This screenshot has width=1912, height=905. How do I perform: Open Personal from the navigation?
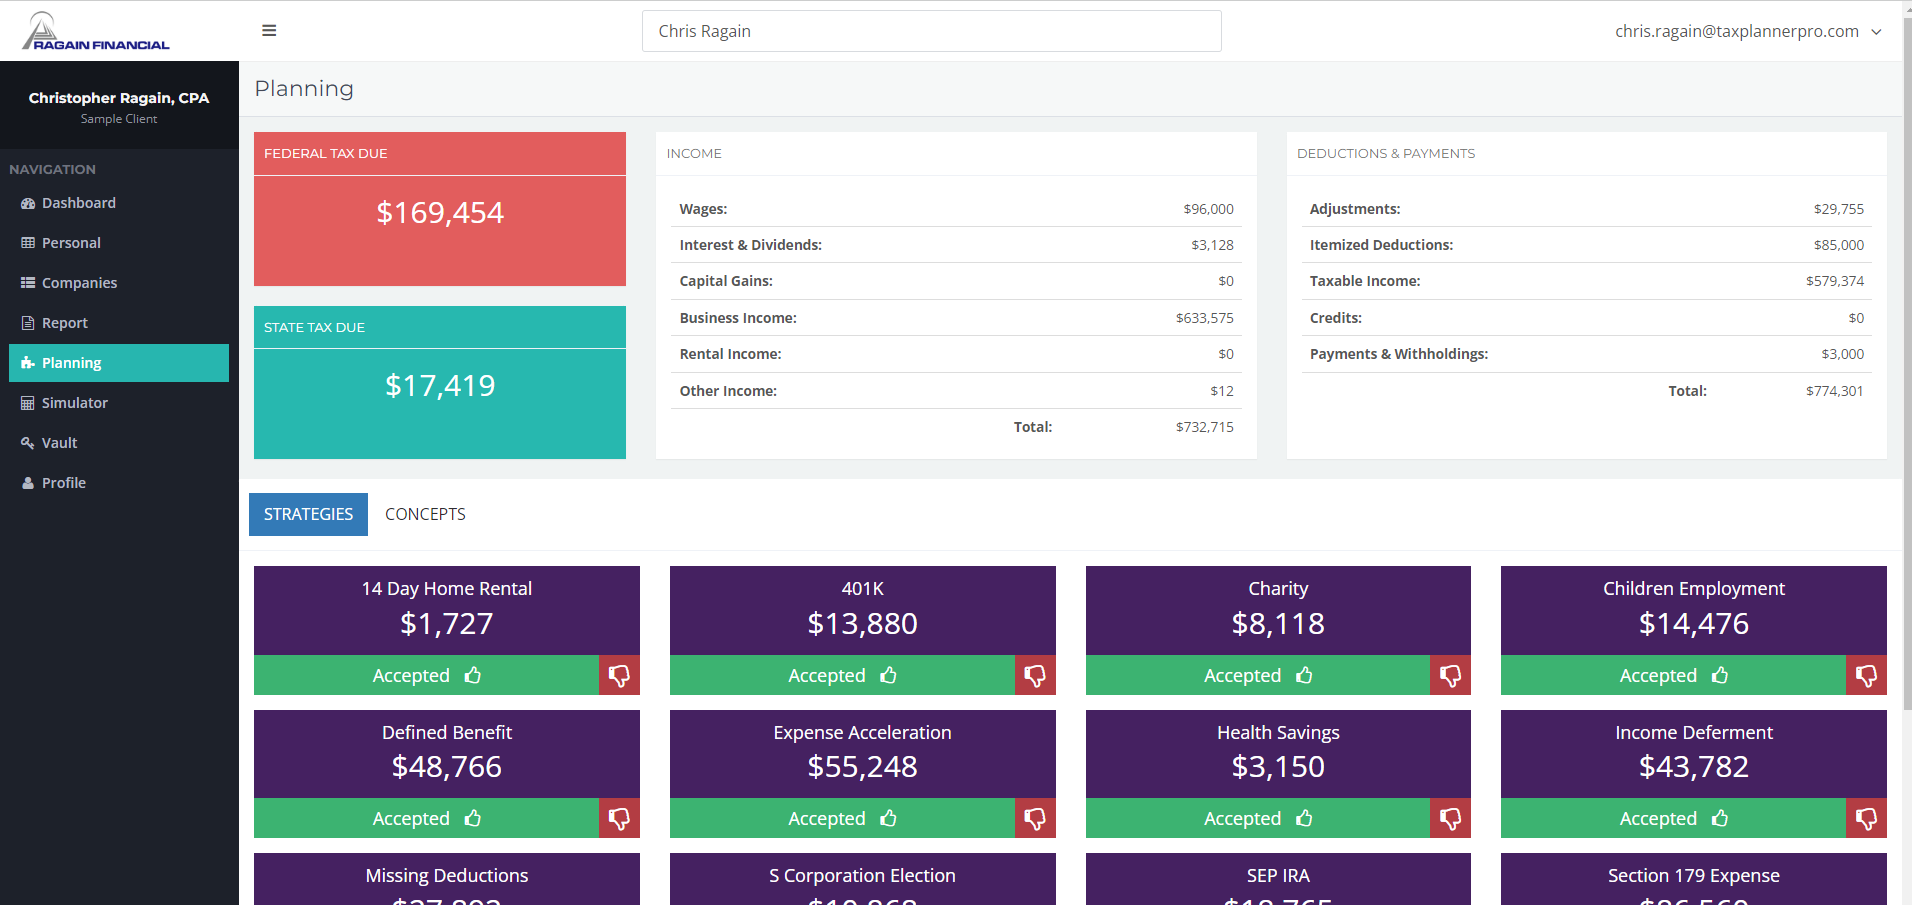coord(119,243)
